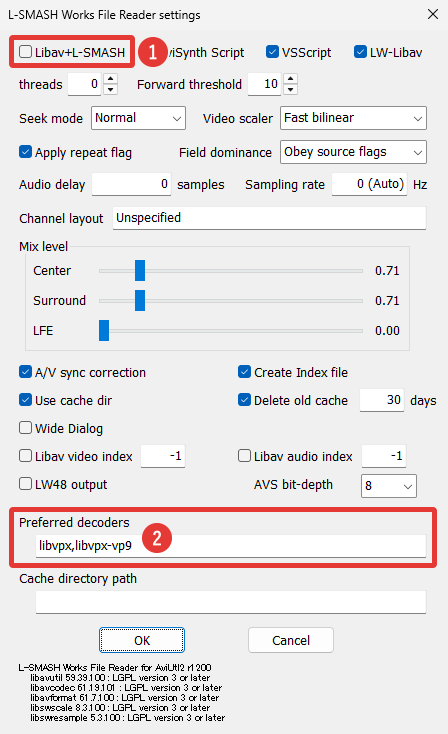Confirm settings with the OK button
This screenshot has height=734, width=448.
point(142,640)
